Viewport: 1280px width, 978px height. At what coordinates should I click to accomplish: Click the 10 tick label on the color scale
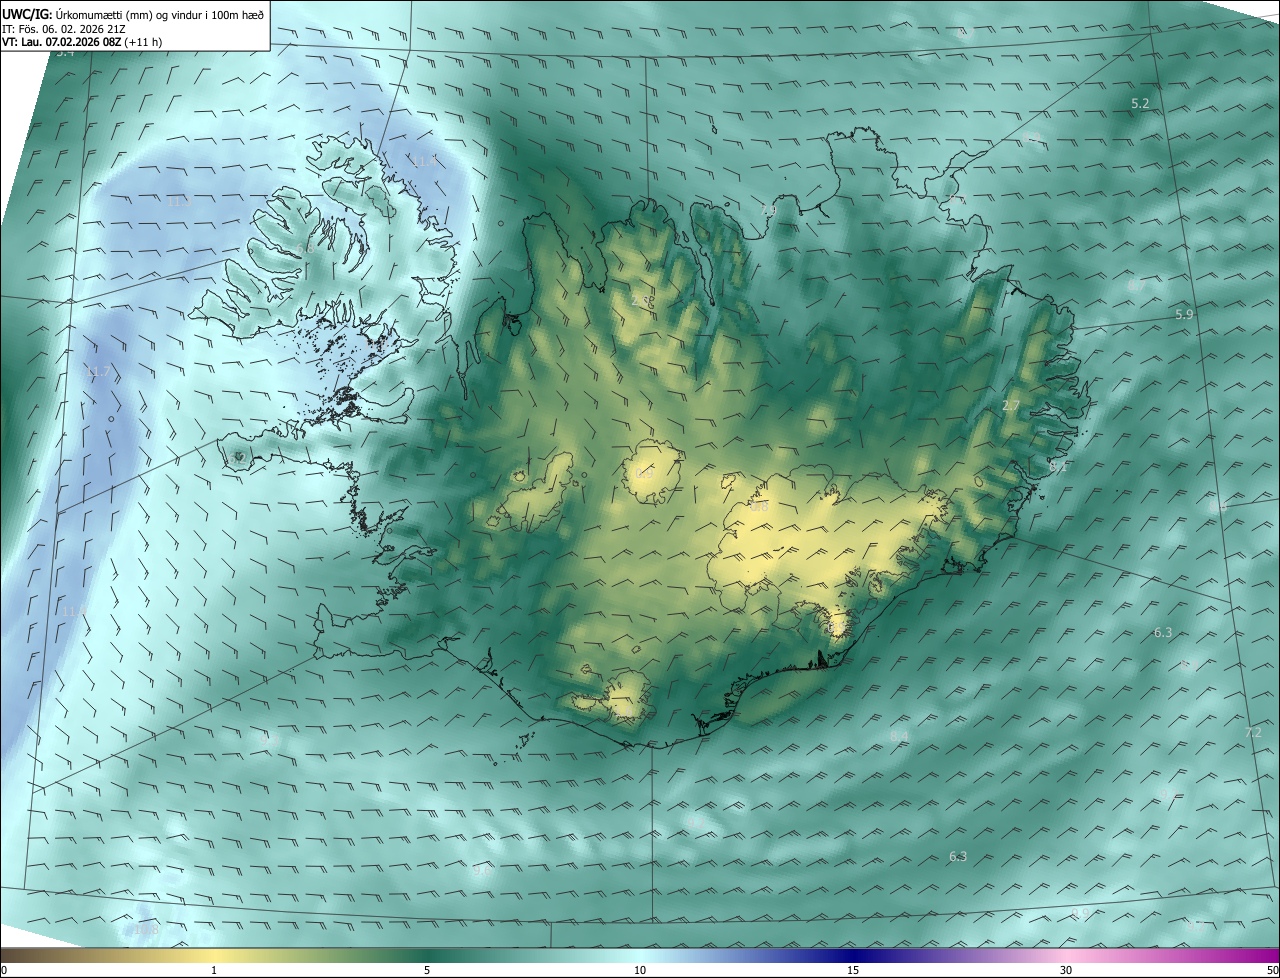640,971
